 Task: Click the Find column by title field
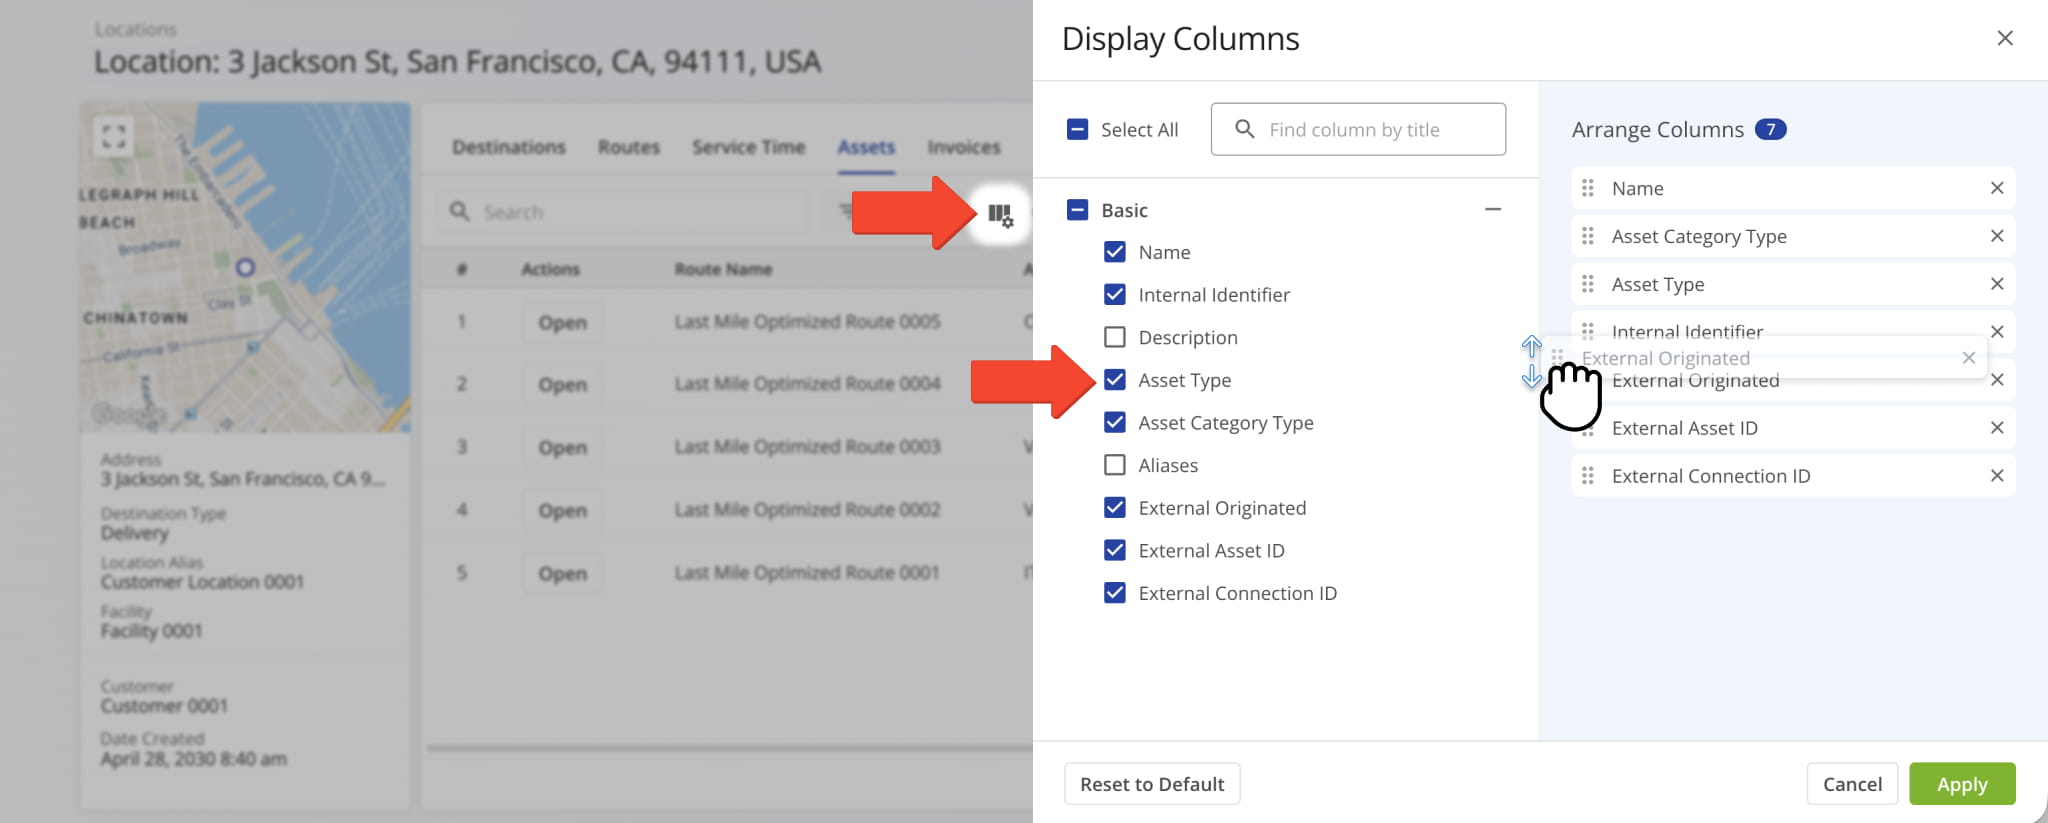(1358, 129)
